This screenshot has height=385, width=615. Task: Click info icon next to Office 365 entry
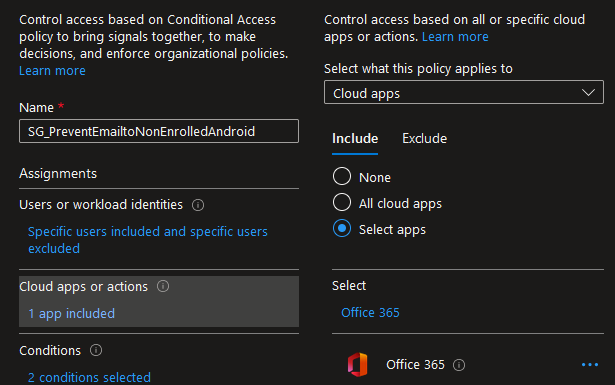click(x=459, y=365)
